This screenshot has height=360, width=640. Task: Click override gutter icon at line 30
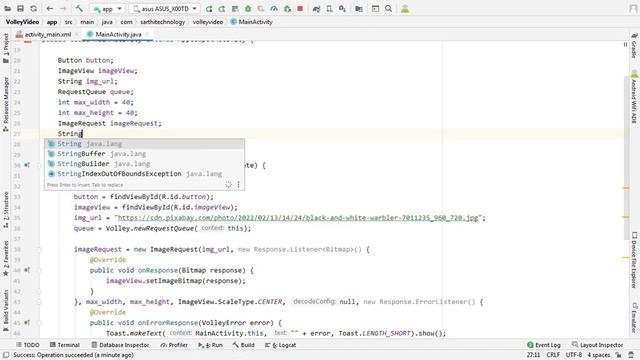(x=27, y=165)
